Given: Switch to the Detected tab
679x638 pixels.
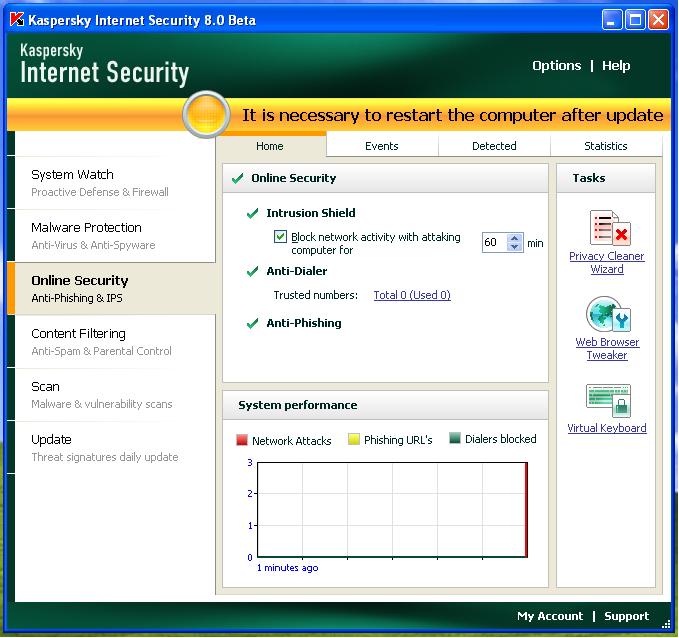Looking at the screenshot, I should coord(494,146).
